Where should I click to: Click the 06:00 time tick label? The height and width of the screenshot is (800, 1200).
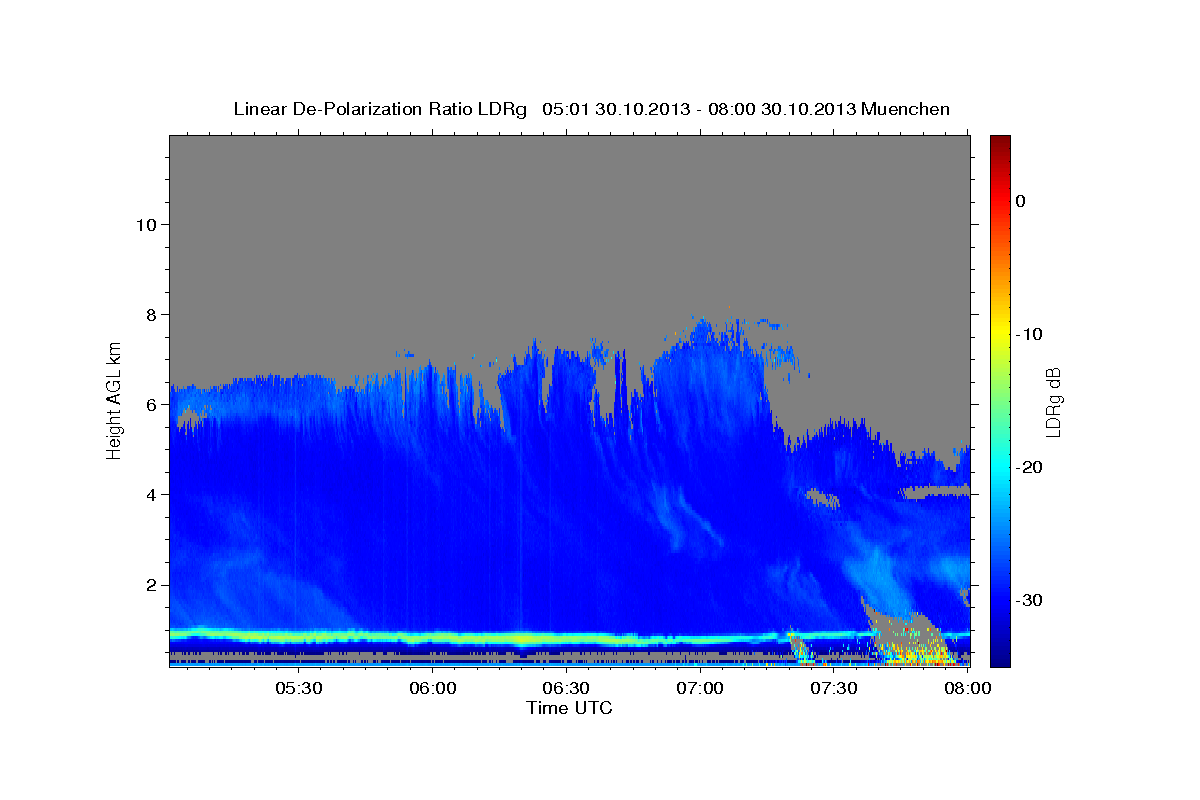click(433, 688)
